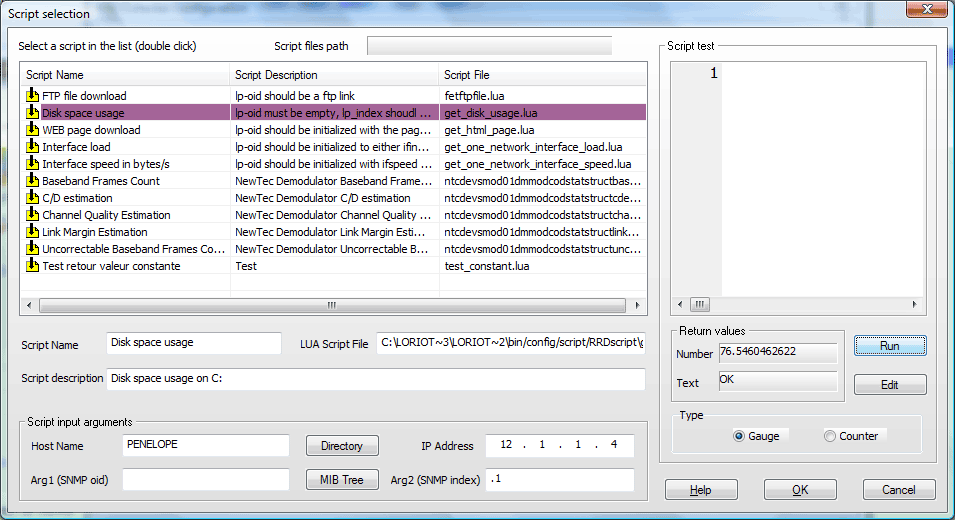
Task: Select the fetftpfile.lua file cell
Action: pyautogui.click(x=474, y=96)
